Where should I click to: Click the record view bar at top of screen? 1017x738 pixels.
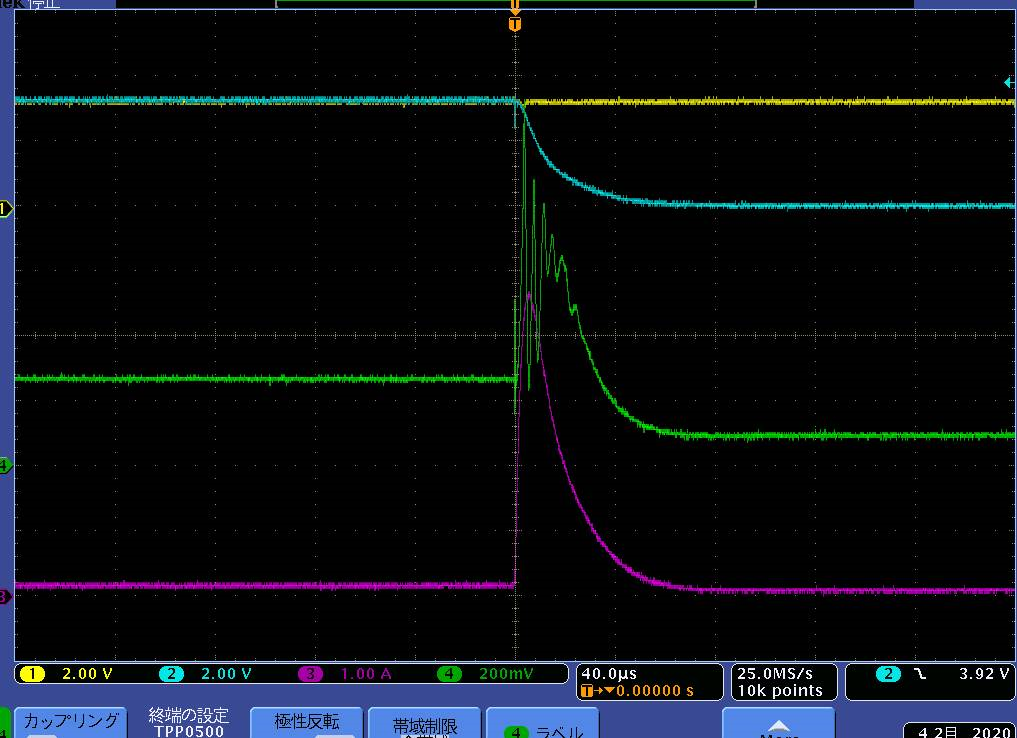tap(516, 4)
